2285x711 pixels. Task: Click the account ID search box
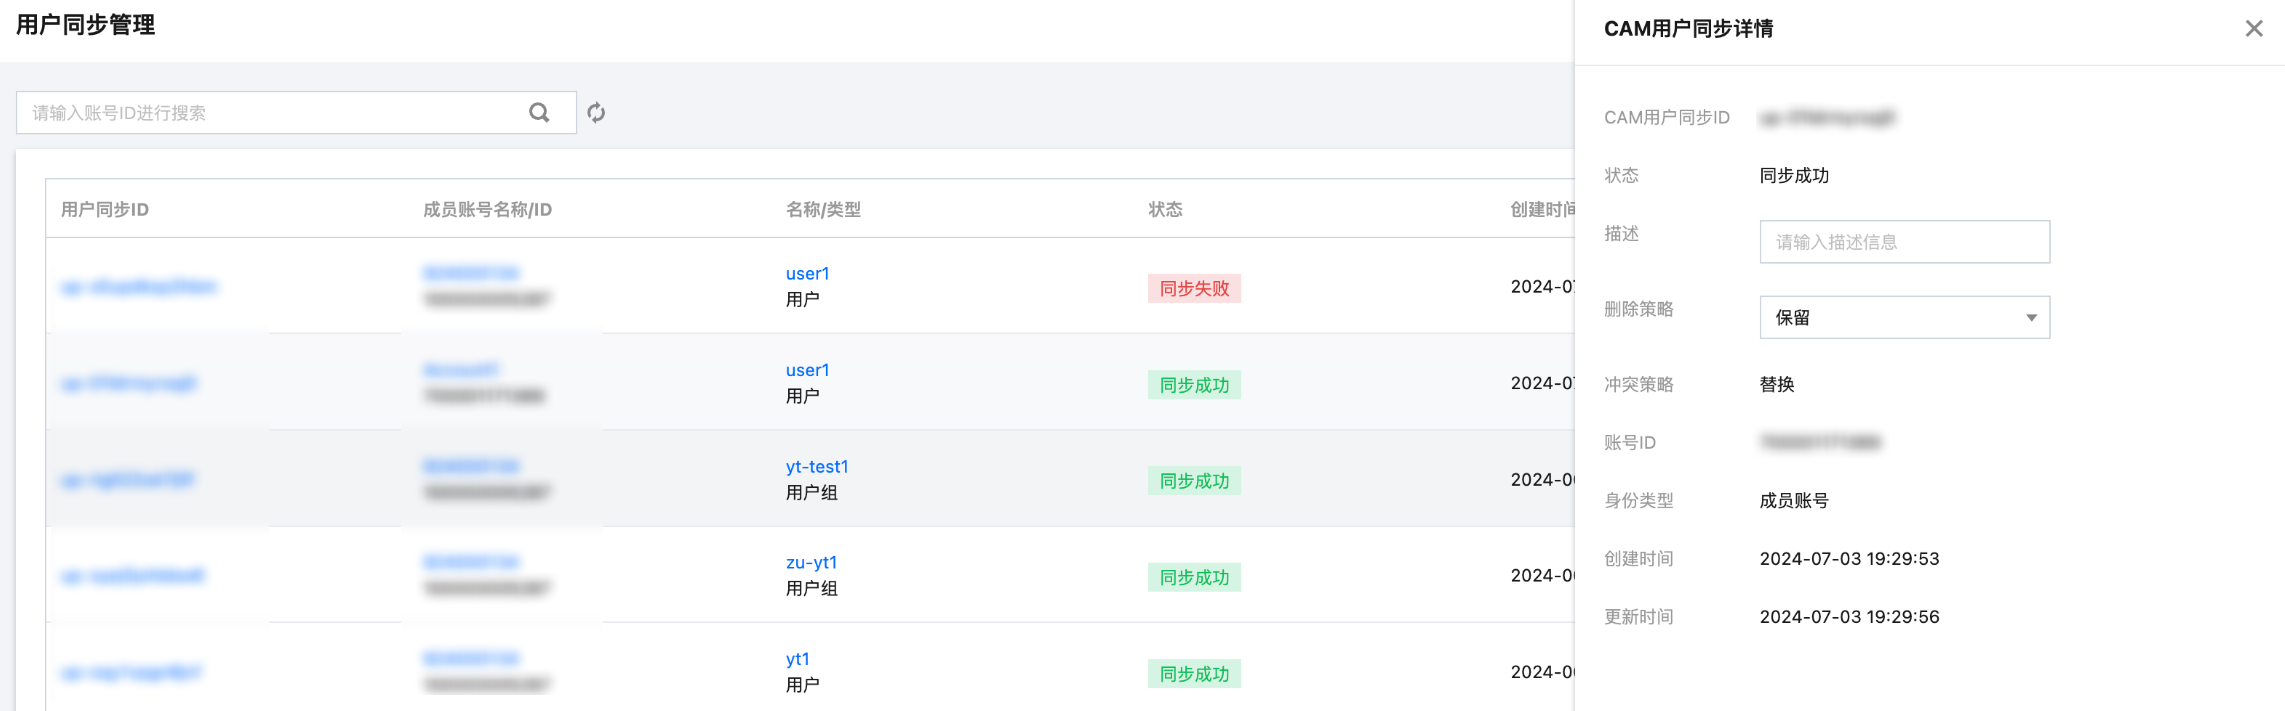[x=270, y=113]
